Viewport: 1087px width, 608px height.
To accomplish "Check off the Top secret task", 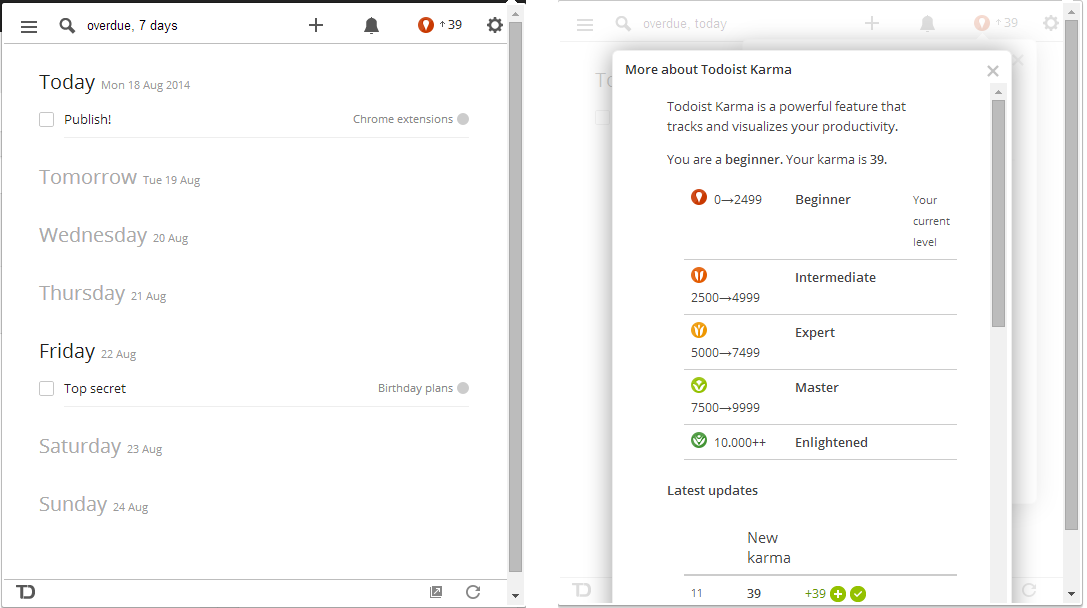I will coord(46,388).
